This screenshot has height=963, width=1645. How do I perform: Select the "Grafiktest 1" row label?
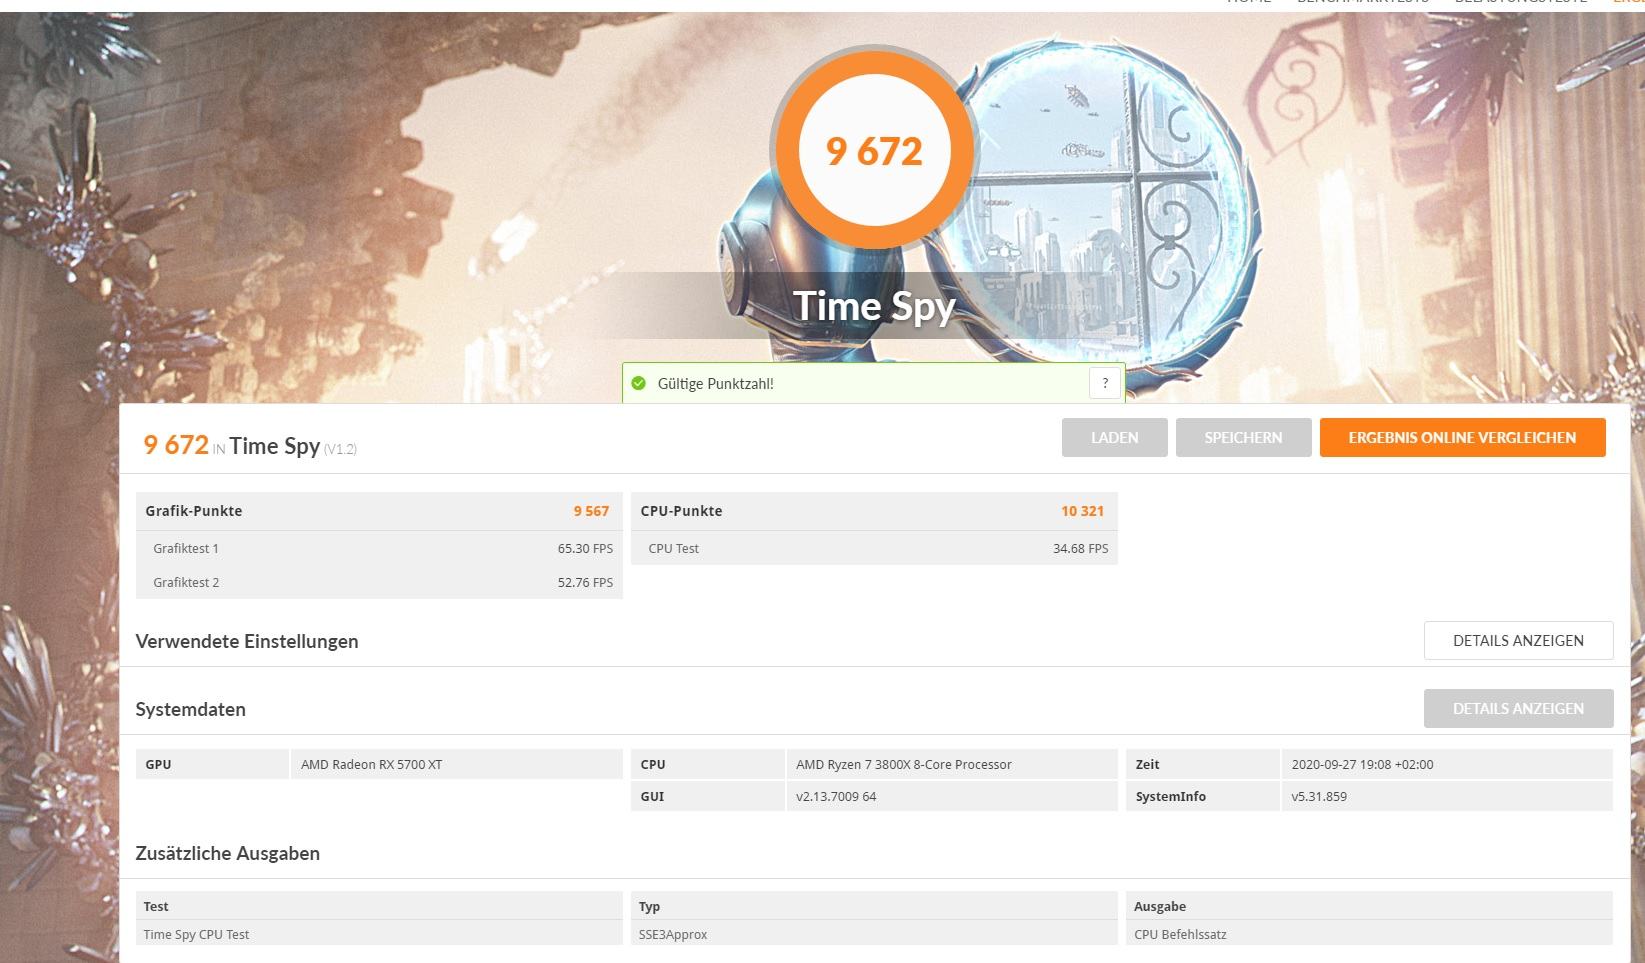186,548
